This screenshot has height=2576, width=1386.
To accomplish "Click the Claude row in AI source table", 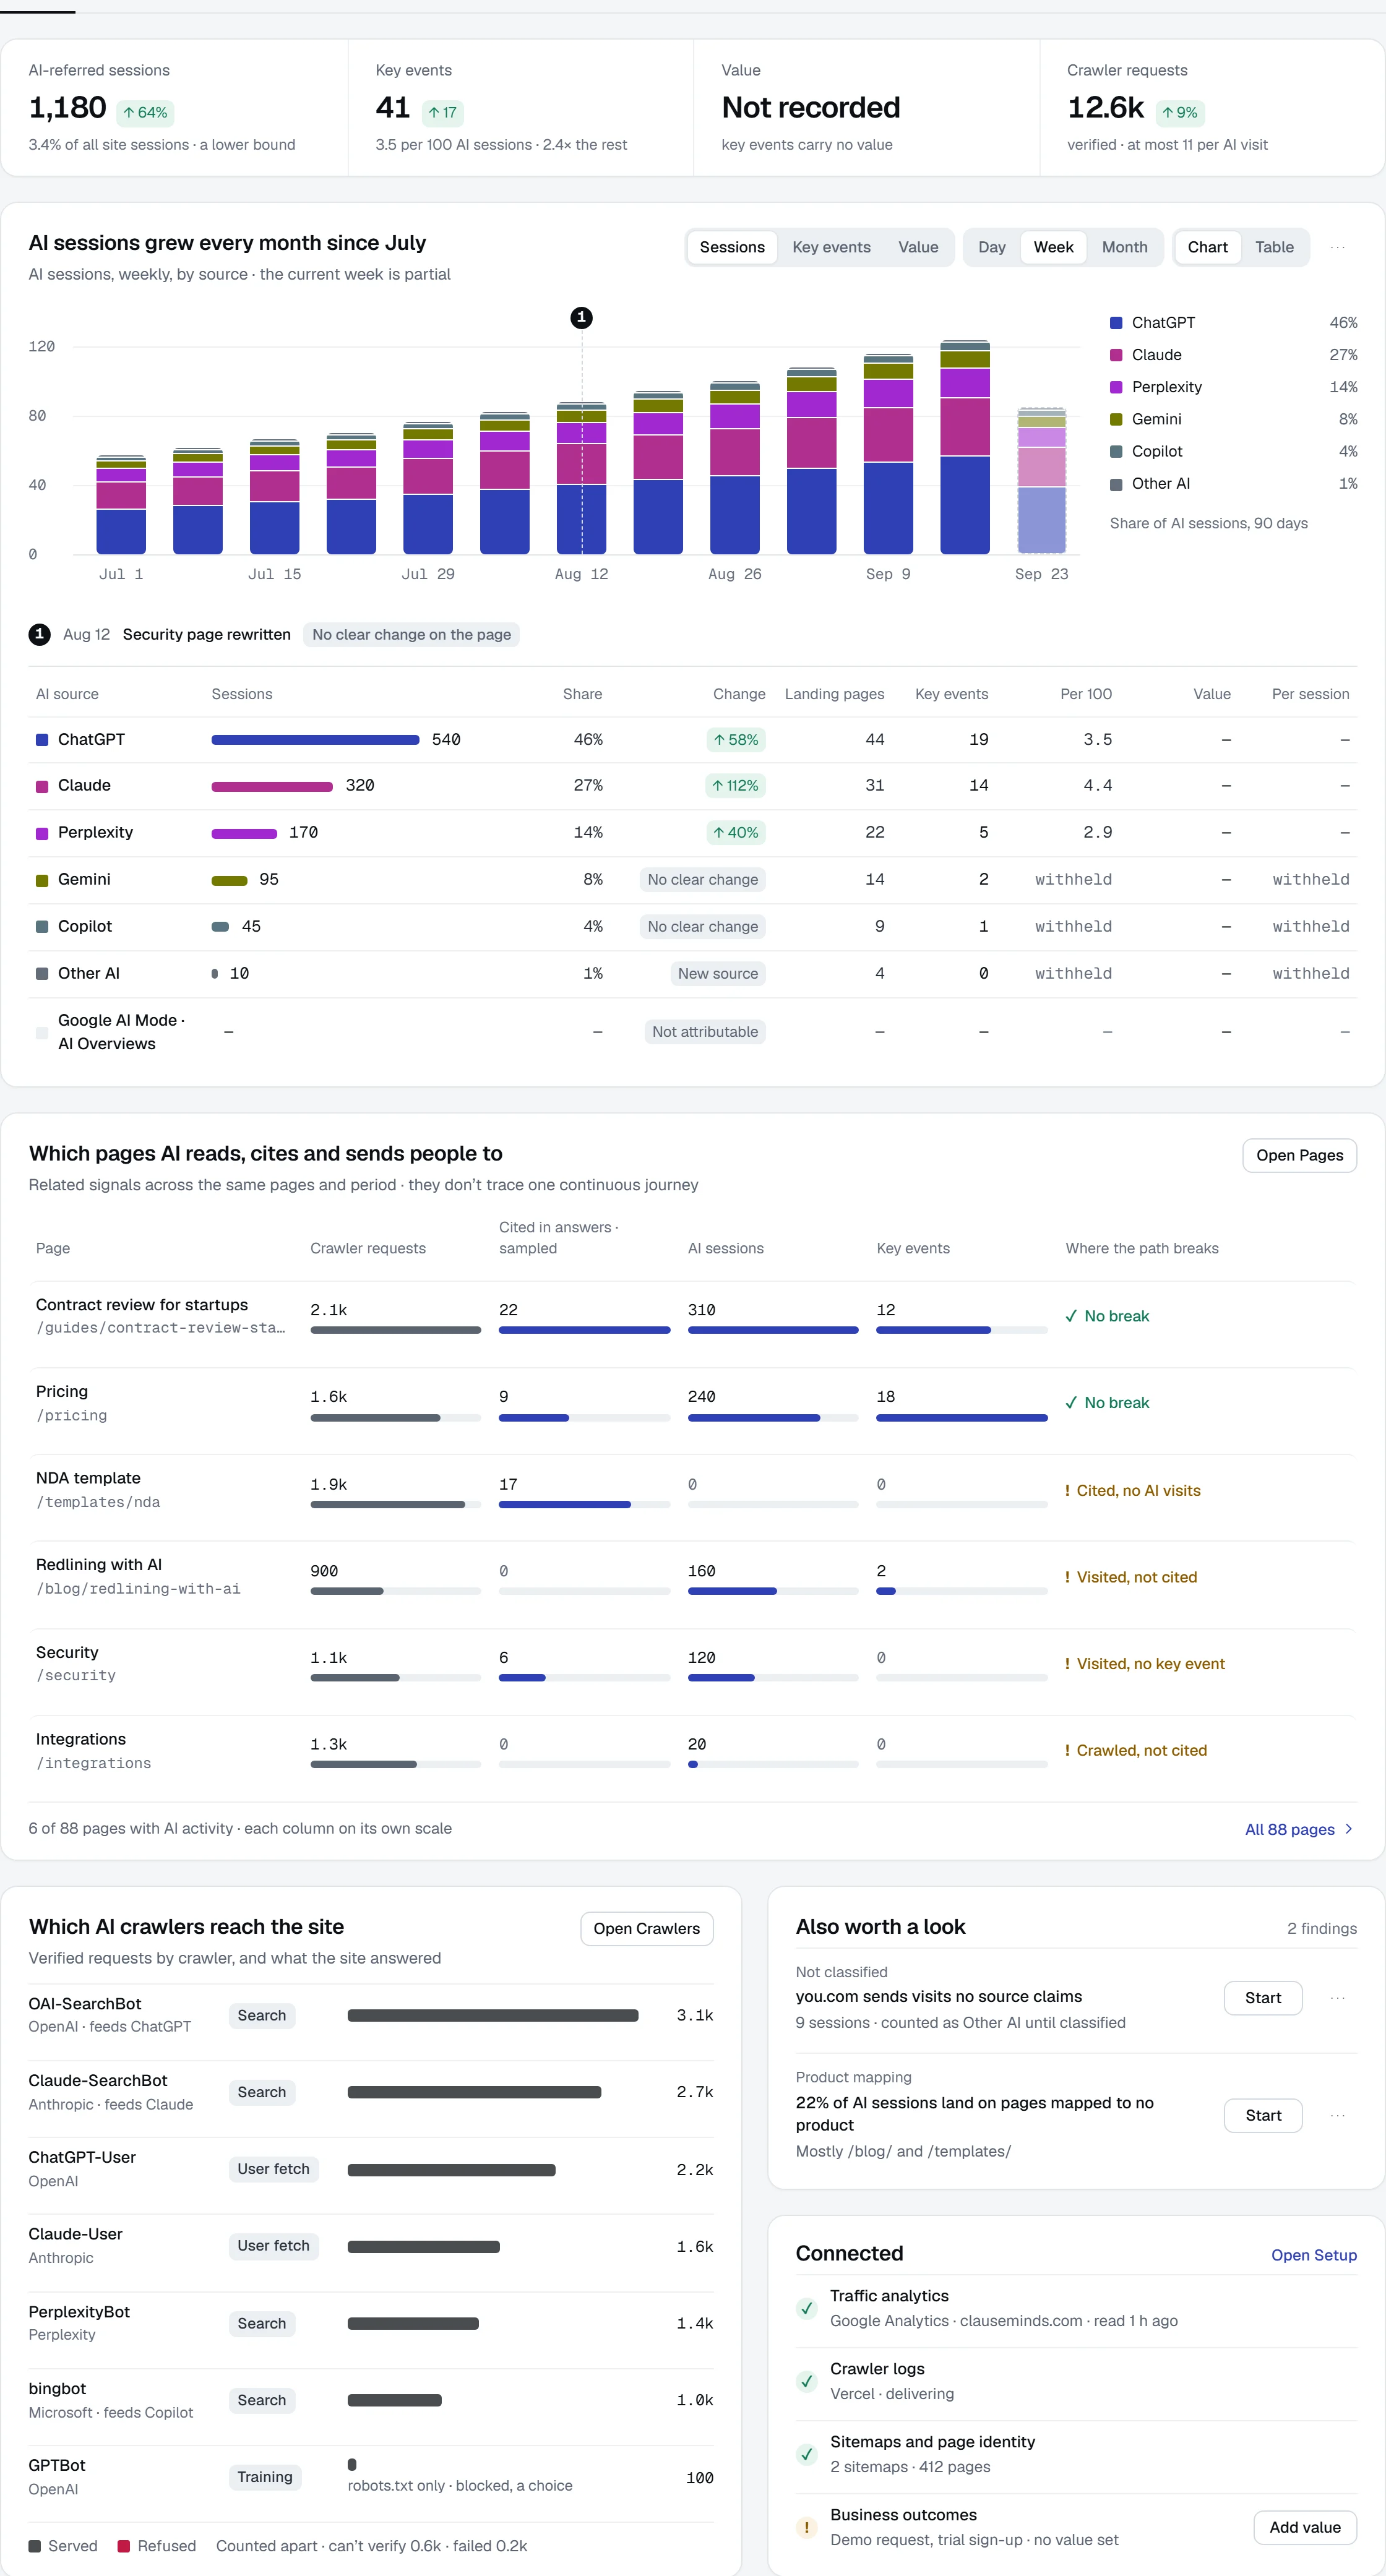I will click(692, 786).
